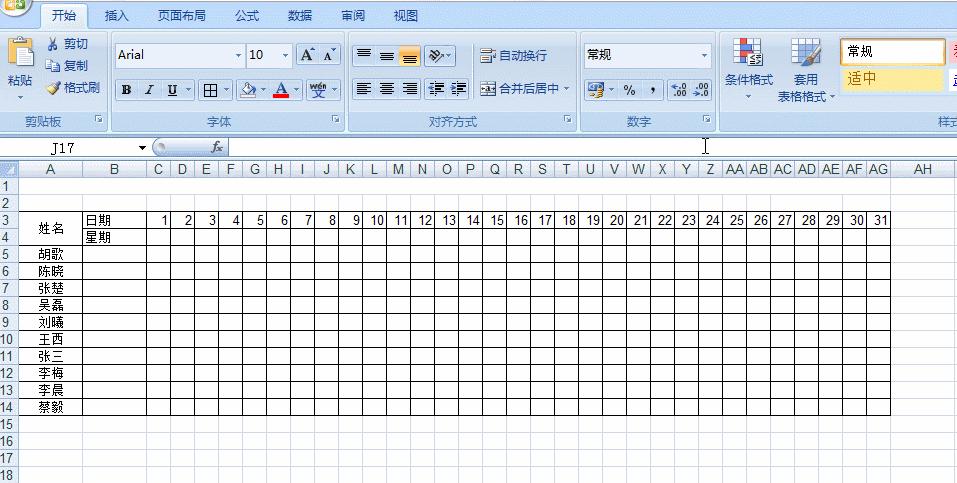
Task: Increase font size with large A button
Action: coord(307,55)
